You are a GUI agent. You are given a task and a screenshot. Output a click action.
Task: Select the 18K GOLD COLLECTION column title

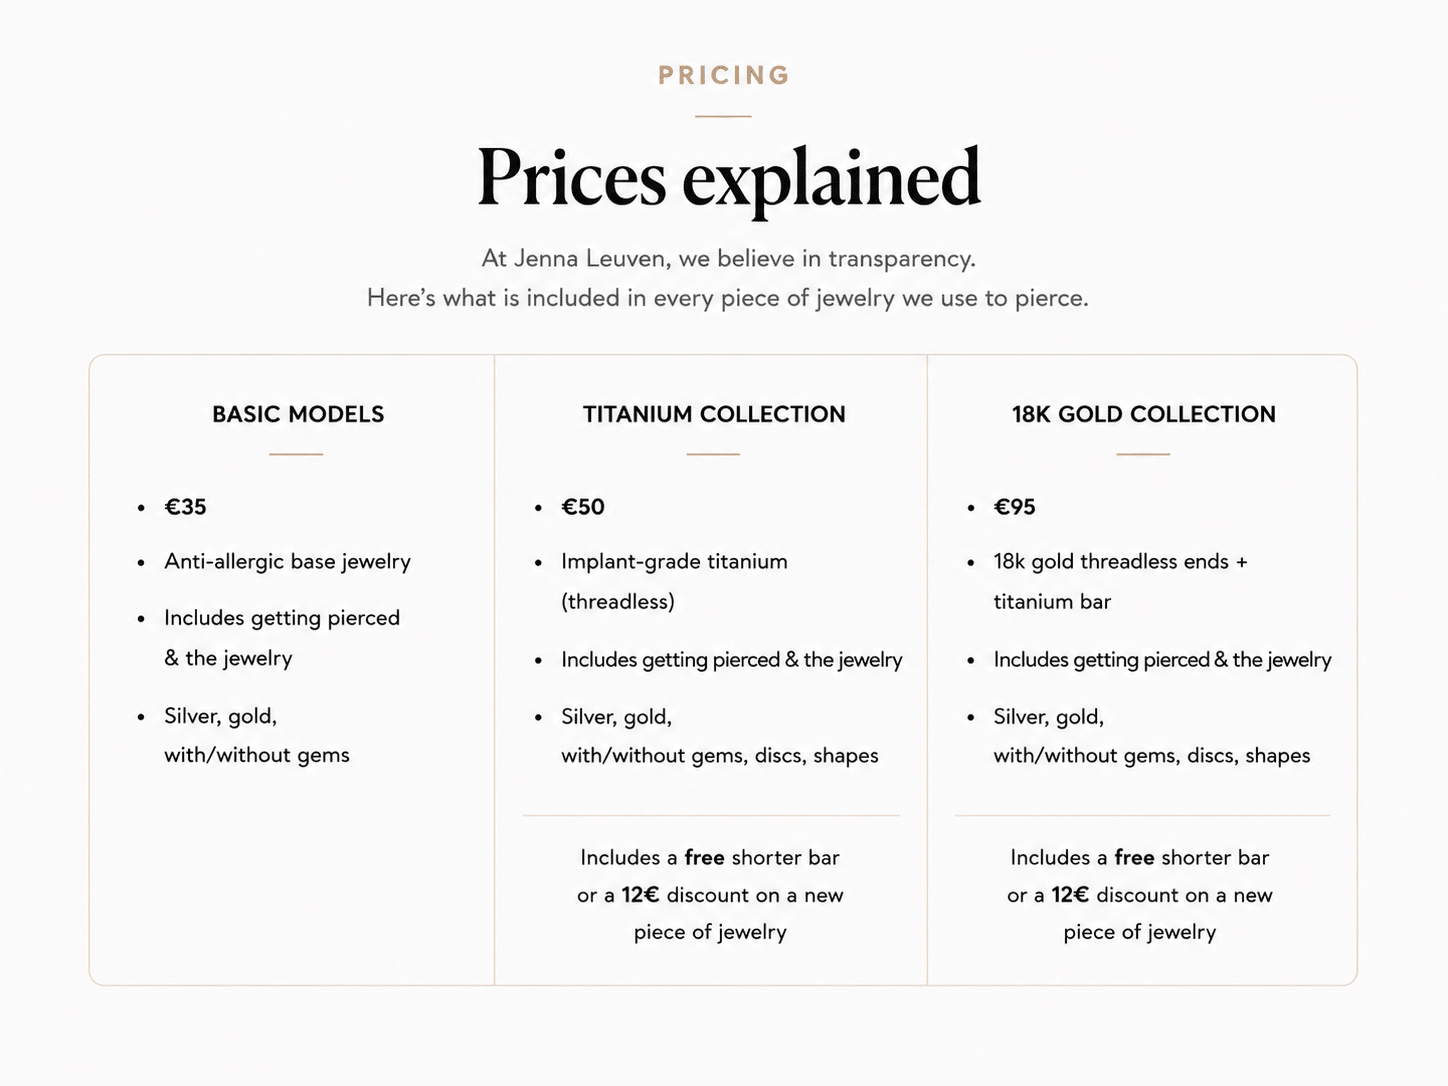pos(1144,414)
